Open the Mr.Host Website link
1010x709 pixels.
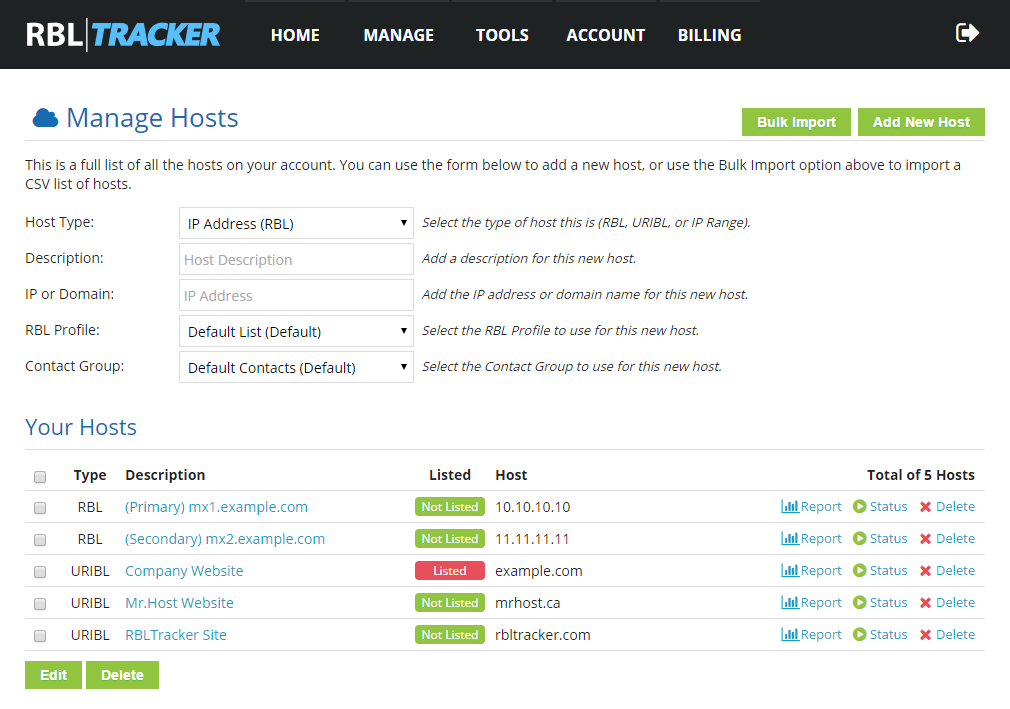pyautogui.click(x=179, y=603)
